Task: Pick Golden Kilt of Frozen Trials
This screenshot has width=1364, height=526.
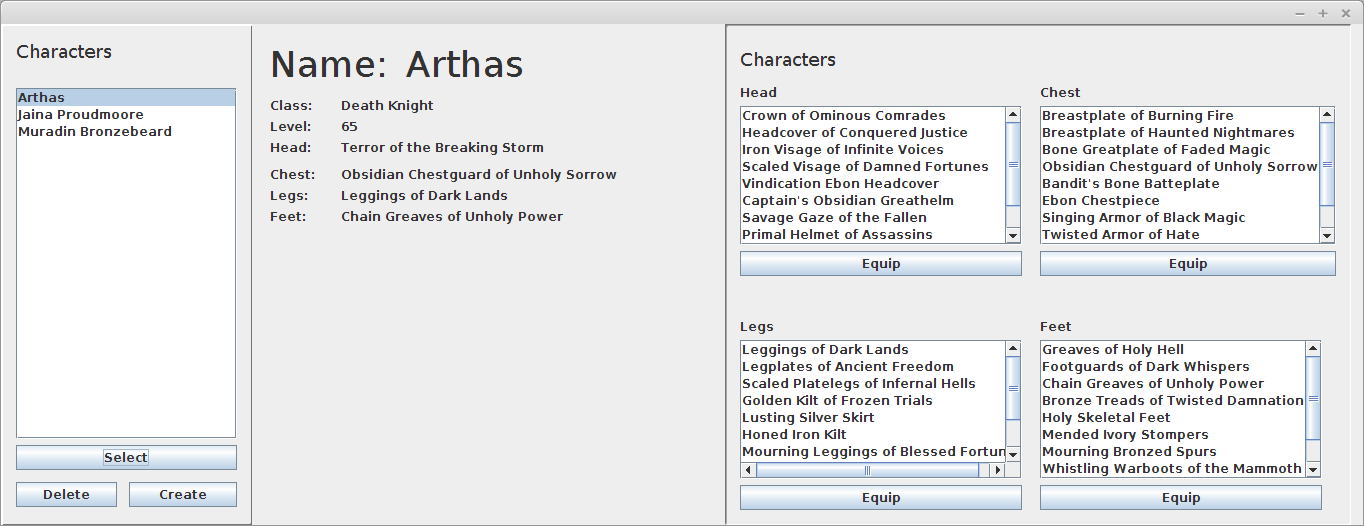Action: pyautogui.click(x=873, y=400)
